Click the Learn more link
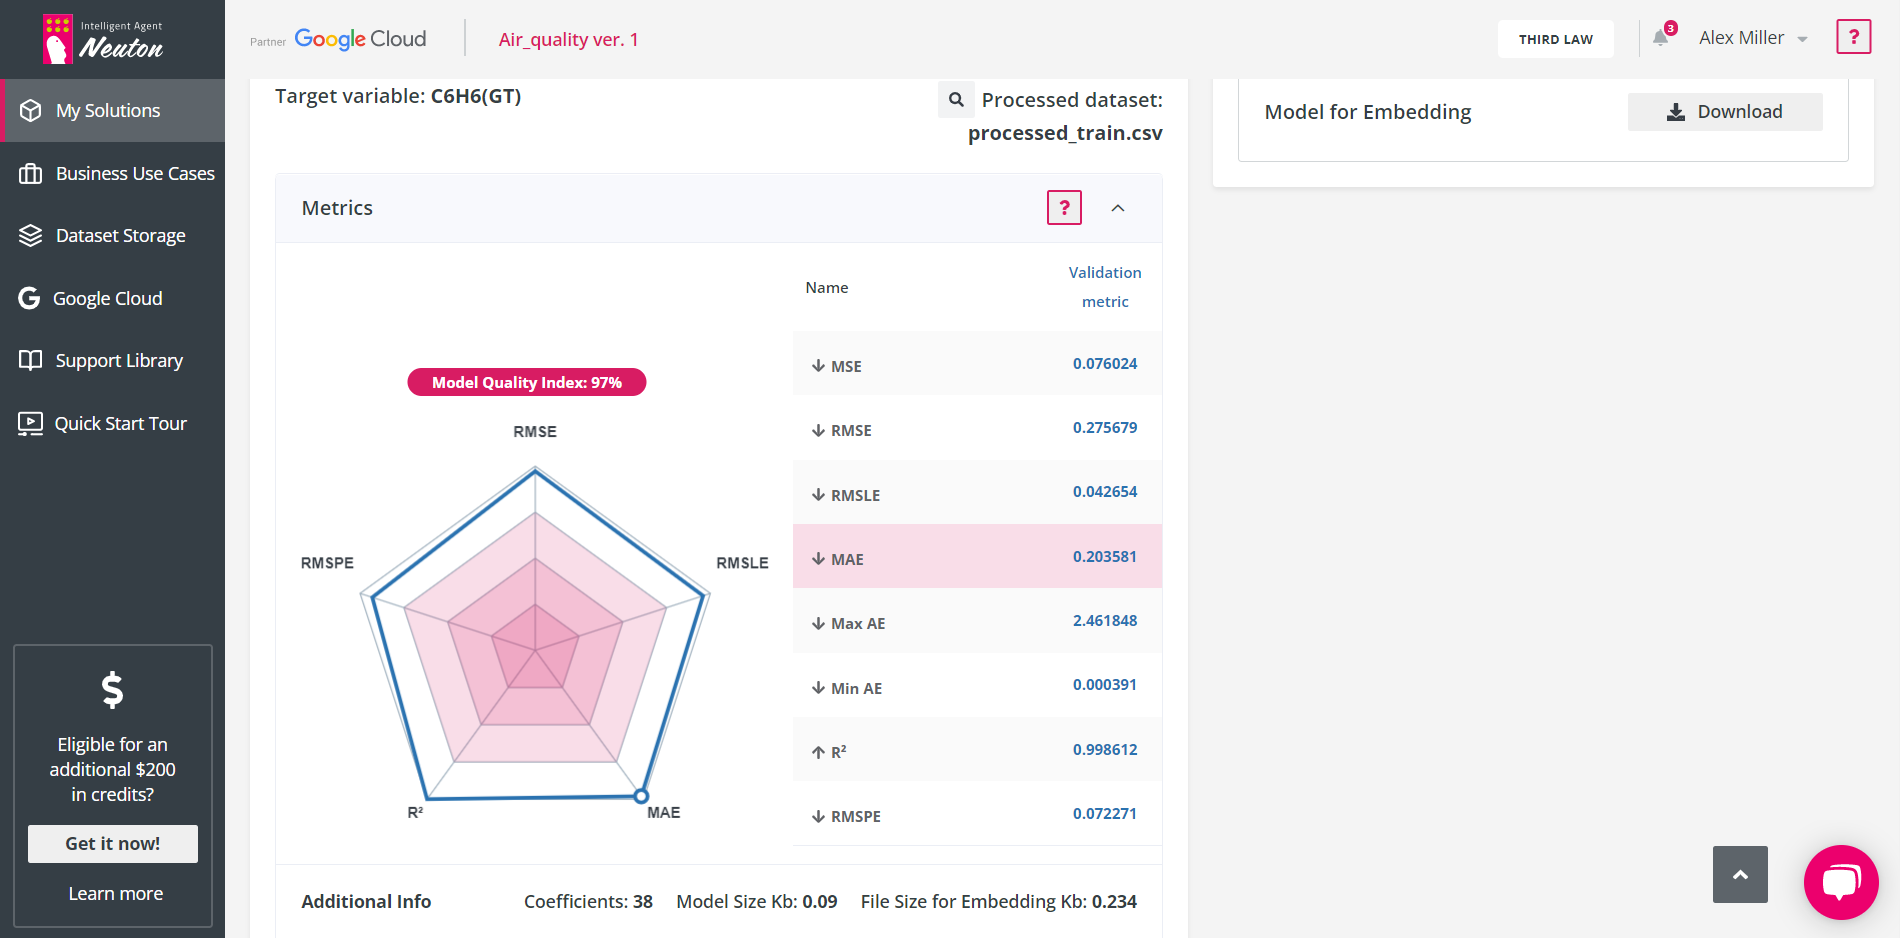Image resolution: width=1900 pixels, height=938 pixels. click(115, 894)
